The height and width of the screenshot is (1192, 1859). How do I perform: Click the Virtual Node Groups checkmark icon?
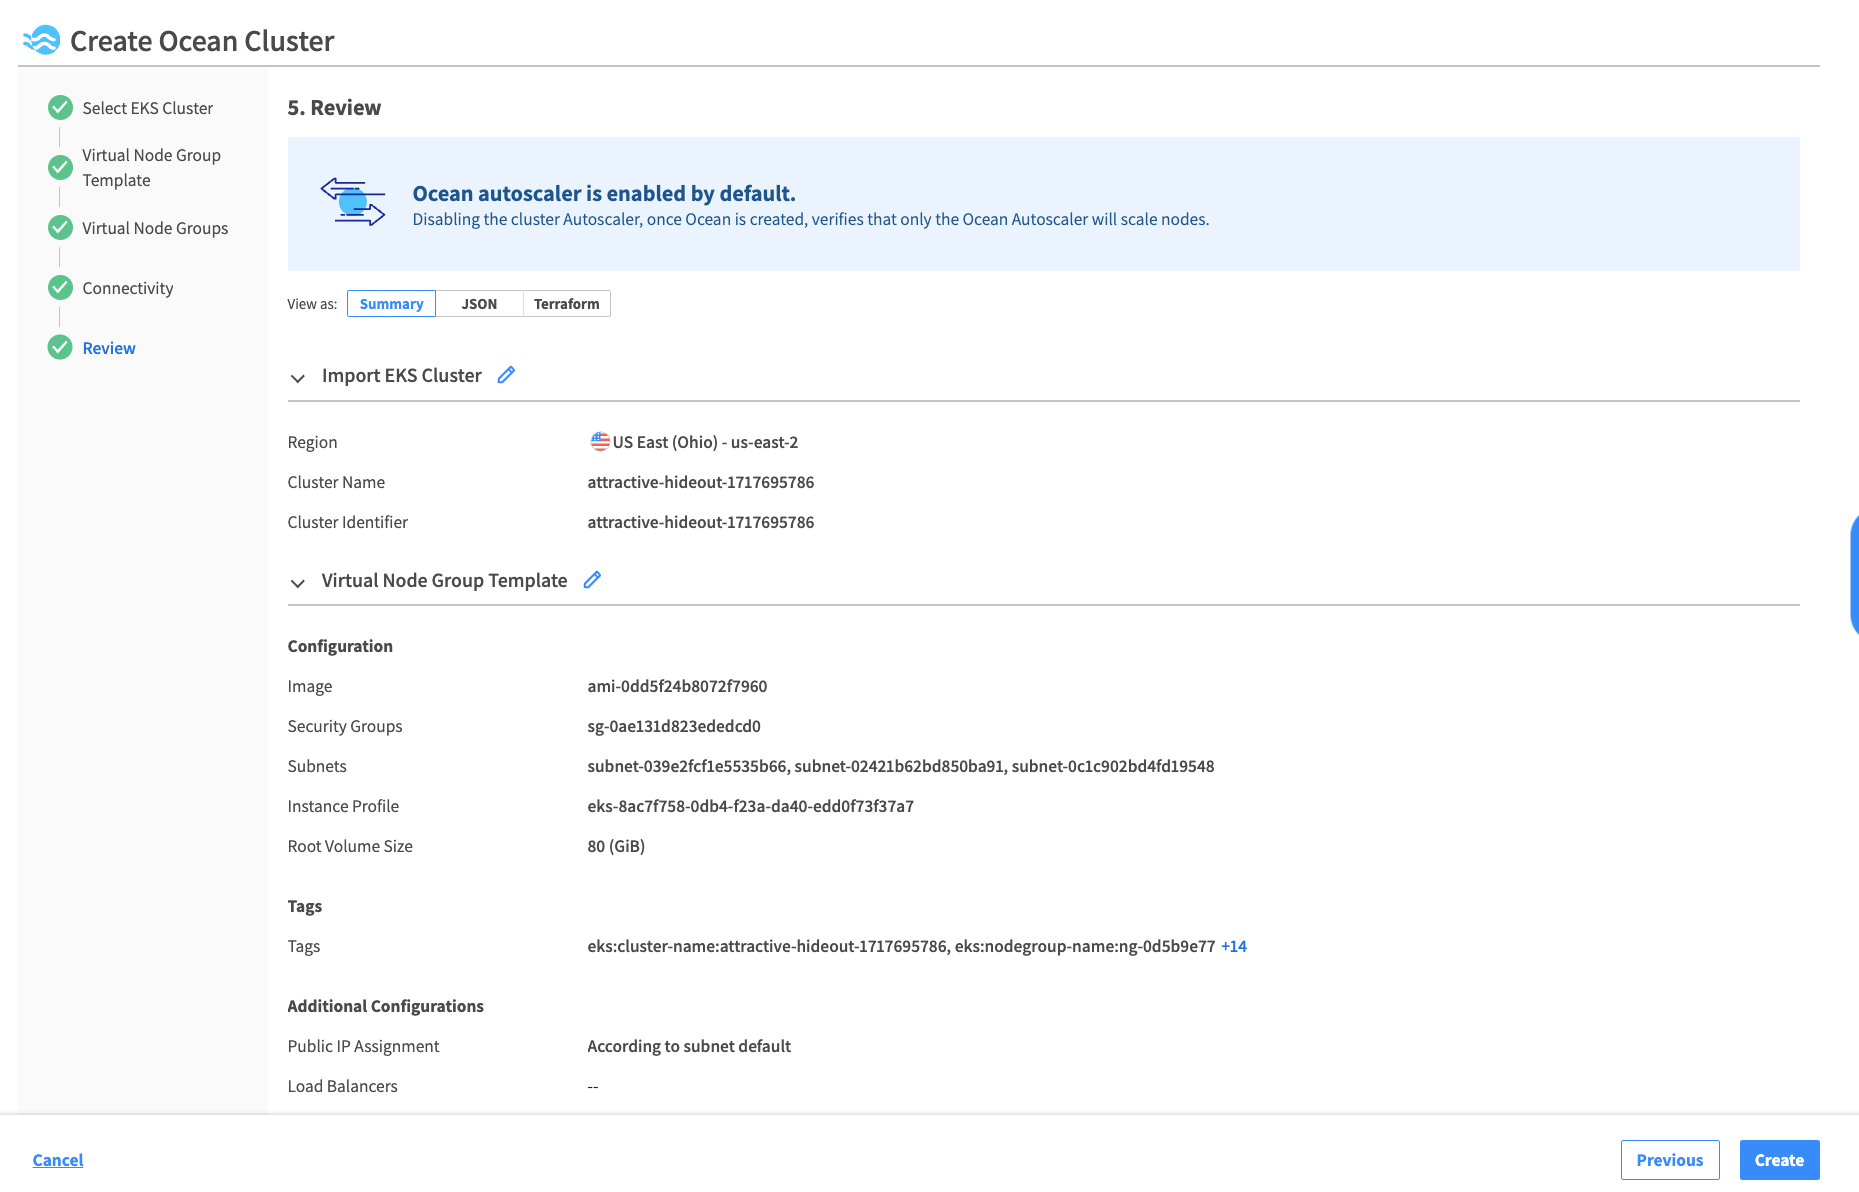point(60,228)
